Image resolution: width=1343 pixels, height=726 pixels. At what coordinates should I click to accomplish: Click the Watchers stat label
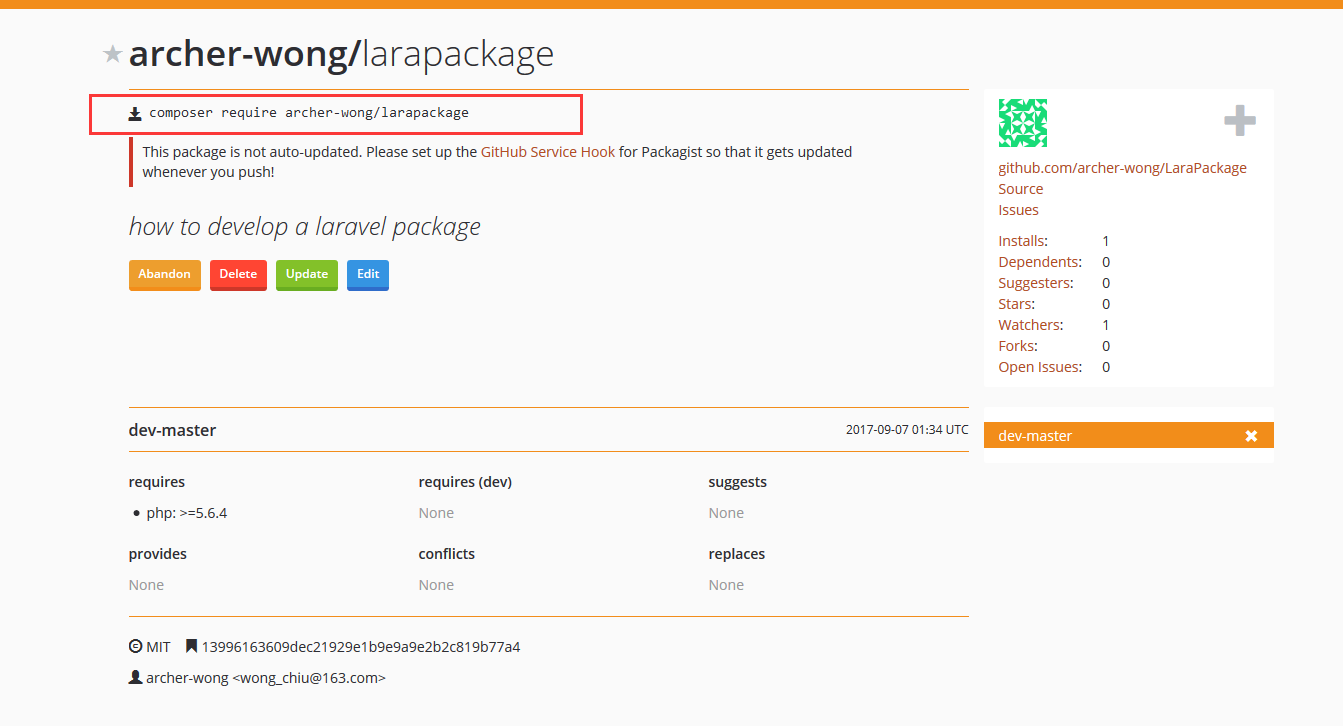click(1031, 325)
